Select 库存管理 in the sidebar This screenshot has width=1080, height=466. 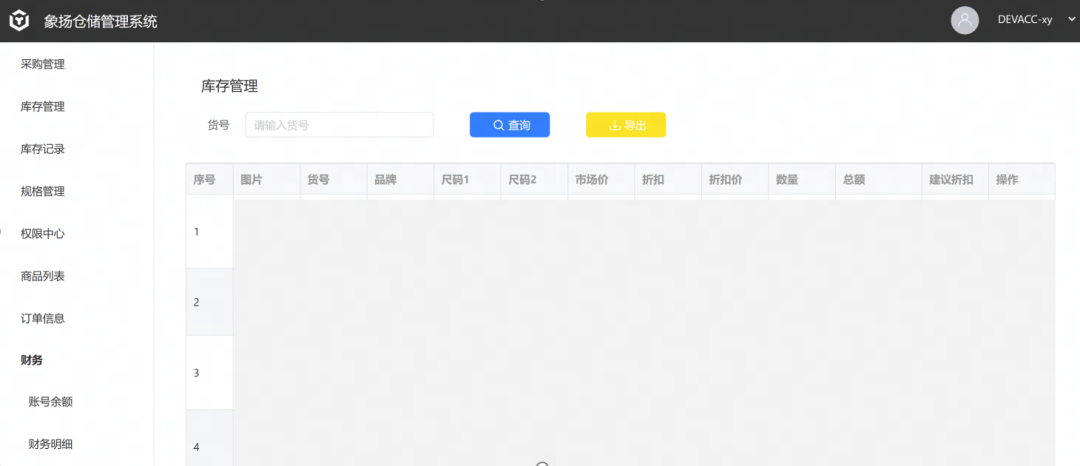pos(43,107)
